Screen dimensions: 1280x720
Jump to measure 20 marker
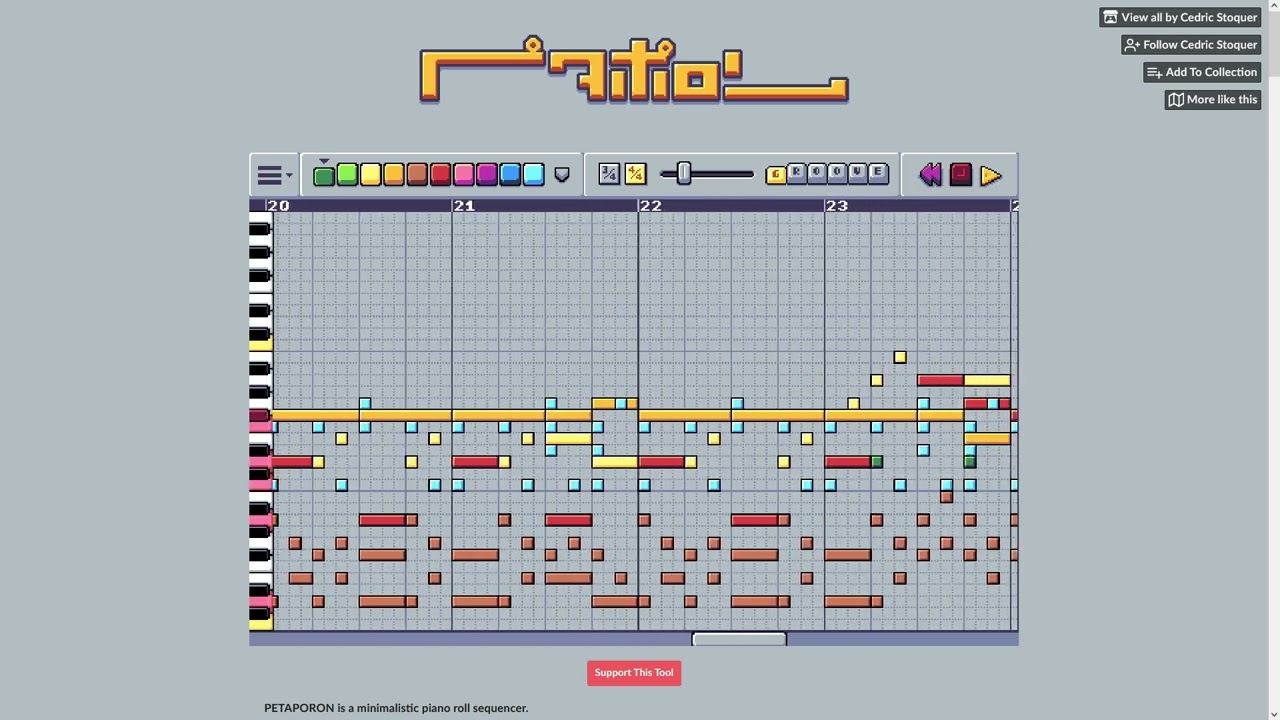pos(279,205)
